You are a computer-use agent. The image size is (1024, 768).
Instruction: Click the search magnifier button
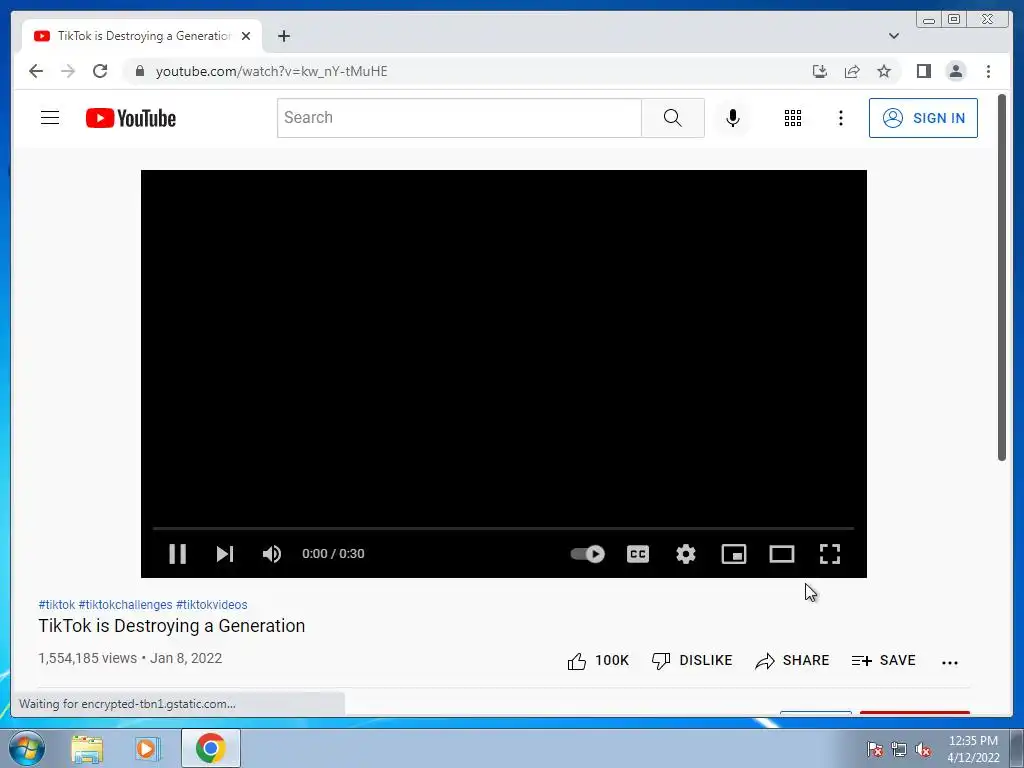pos(673,118)
